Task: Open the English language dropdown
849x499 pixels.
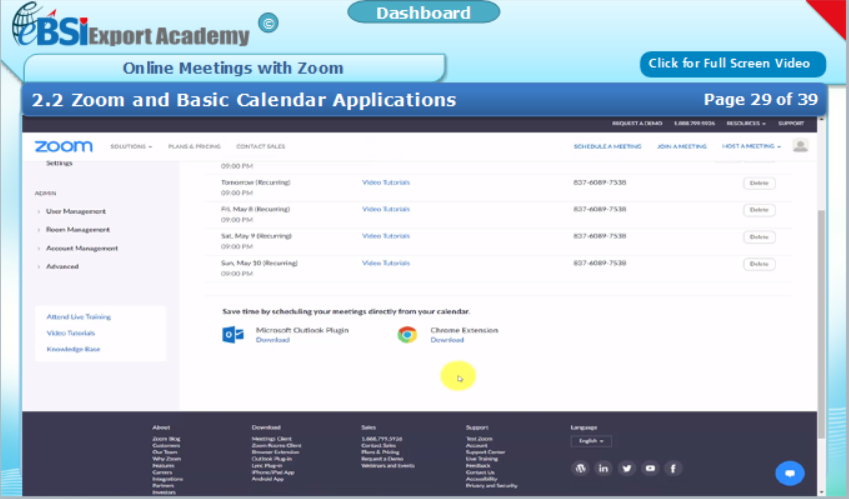Action: [591, 441]
